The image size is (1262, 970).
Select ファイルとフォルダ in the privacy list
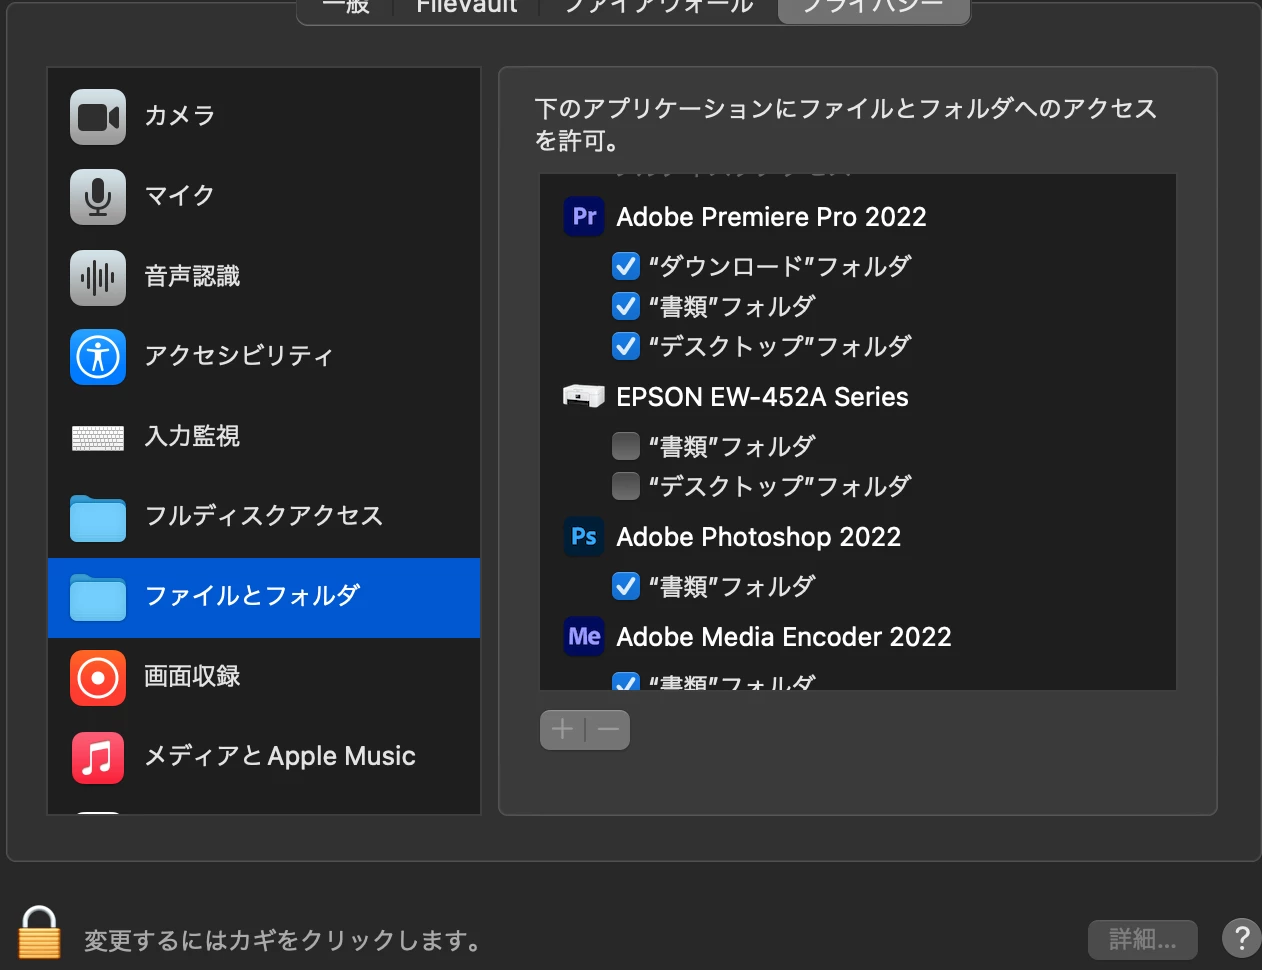click(x=264, y=598)
